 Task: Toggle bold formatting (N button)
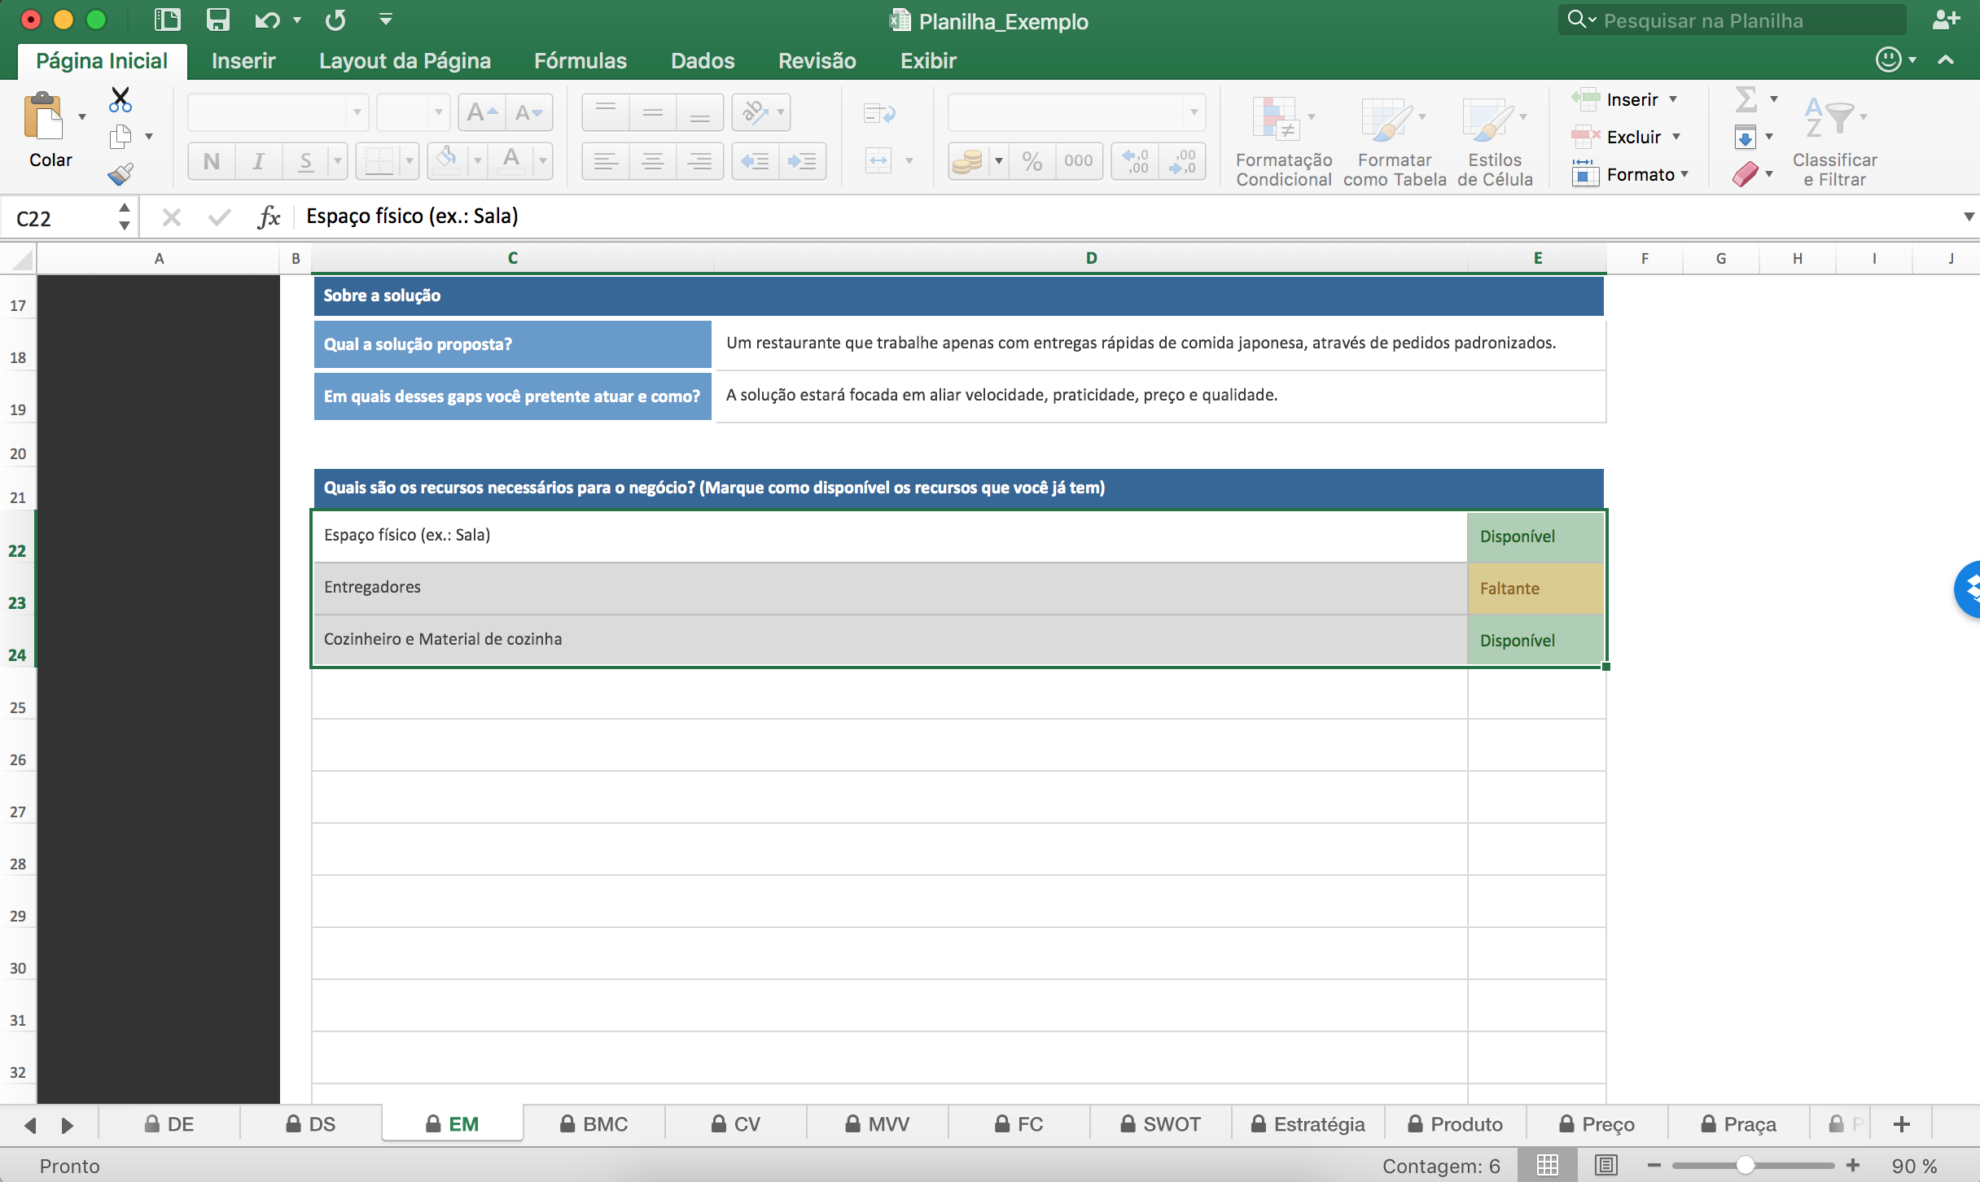211,161
